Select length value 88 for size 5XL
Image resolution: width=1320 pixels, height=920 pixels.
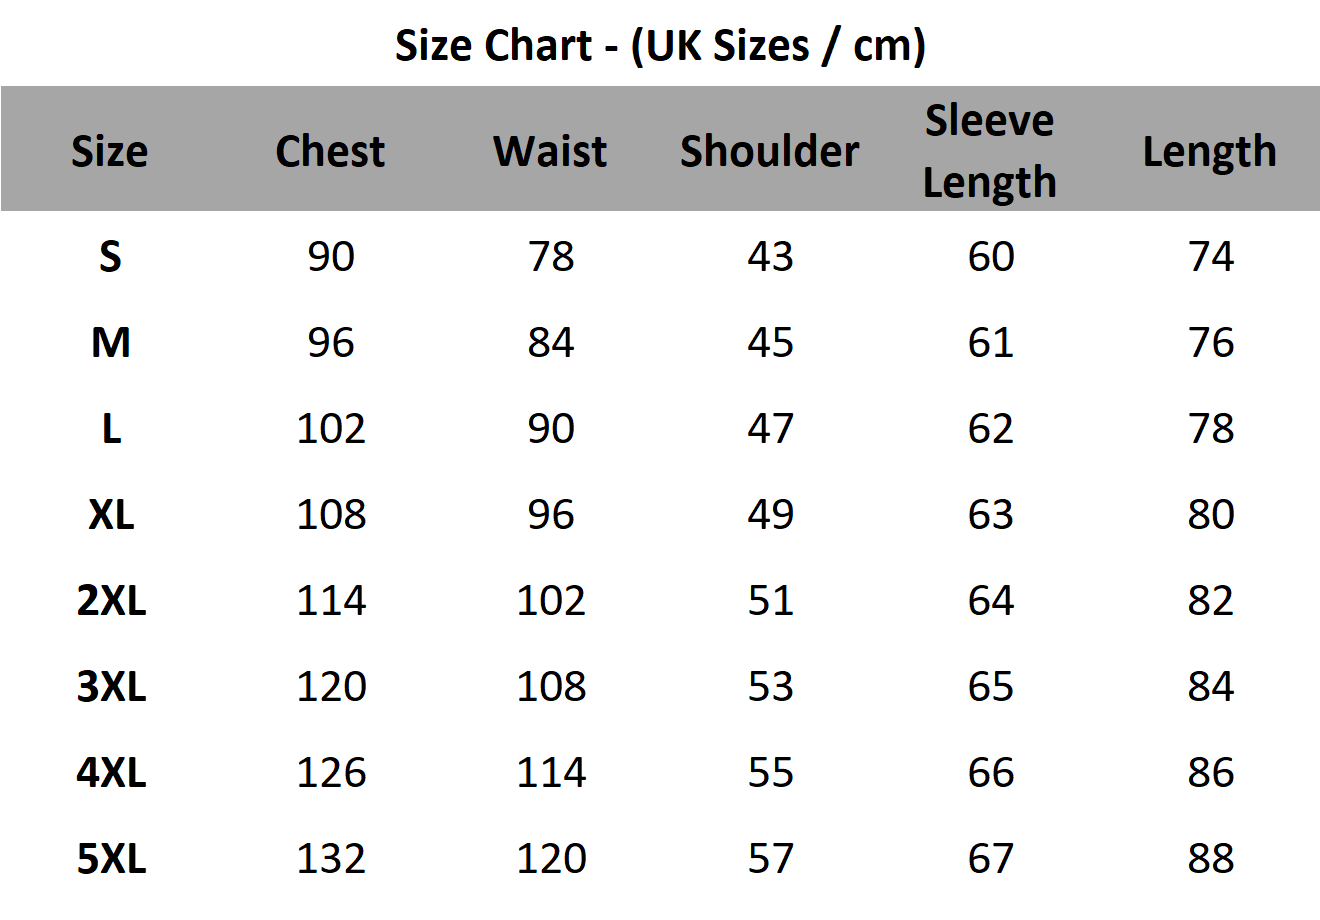tap(1211, 859)
